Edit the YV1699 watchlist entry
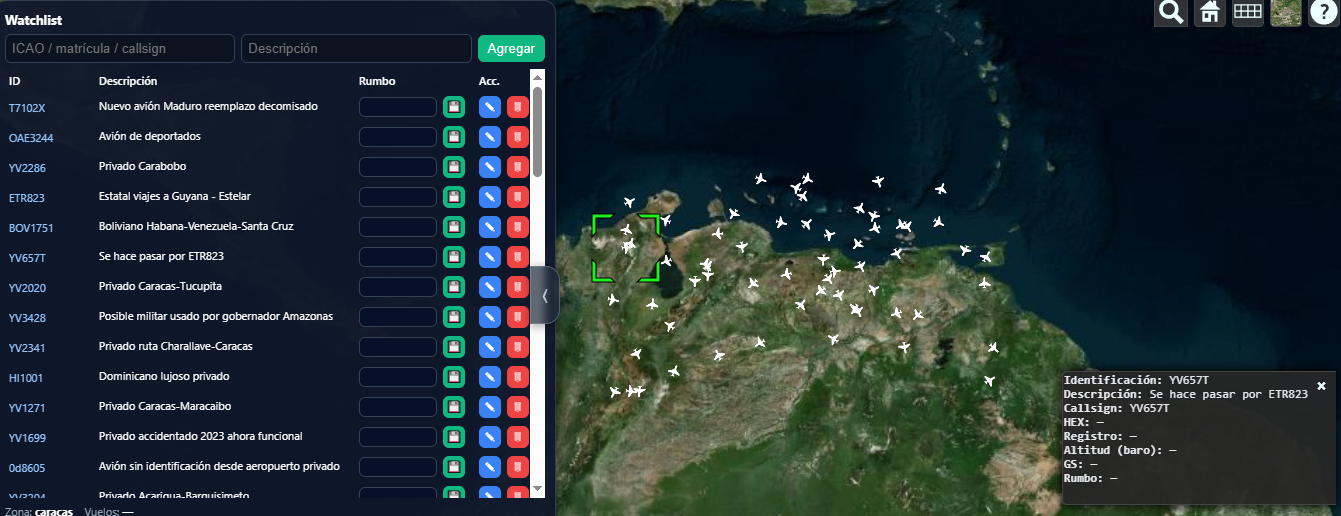 pyautogui.click(x=490, y=437)
